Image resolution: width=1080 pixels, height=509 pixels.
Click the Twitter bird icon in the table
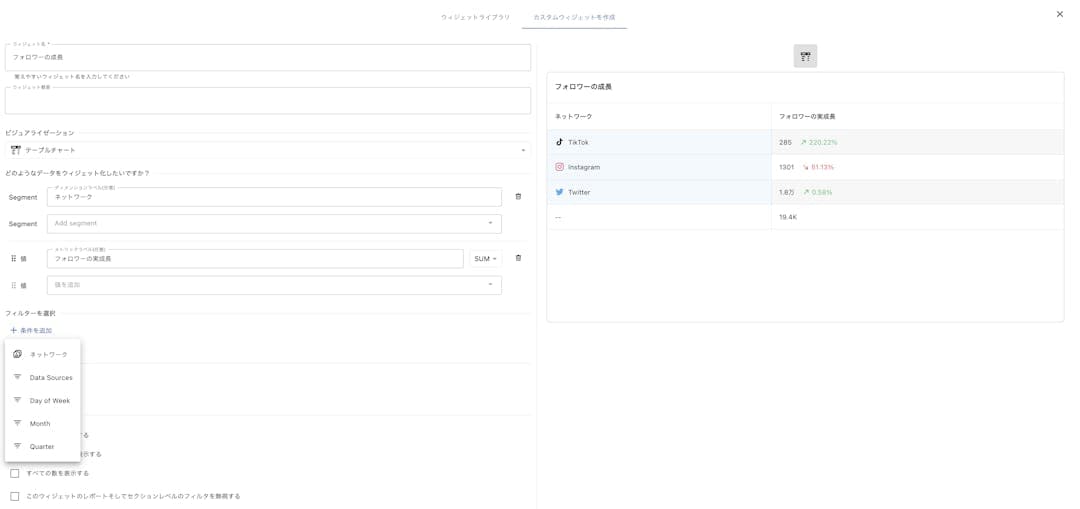coord(559,192)
